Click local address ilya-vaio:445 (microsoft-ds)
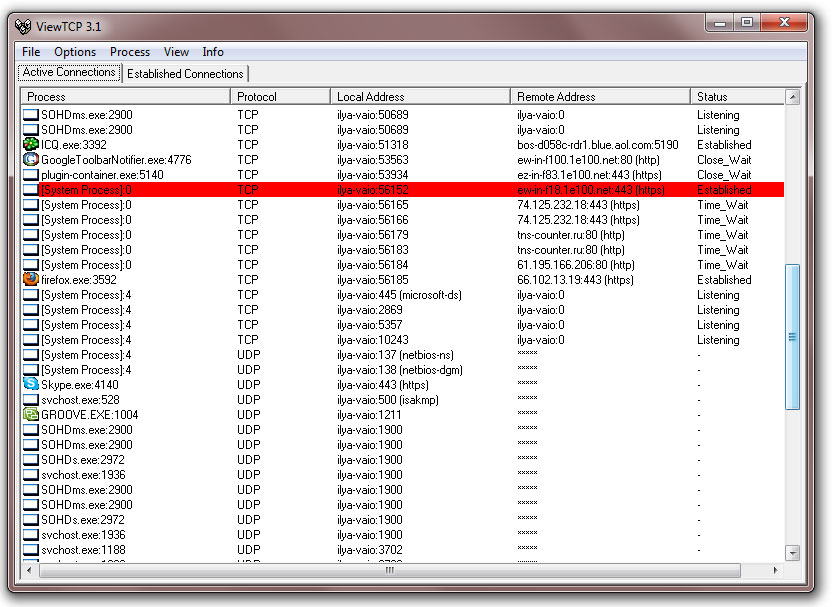The image size is (832, 607). pos(399,294)
